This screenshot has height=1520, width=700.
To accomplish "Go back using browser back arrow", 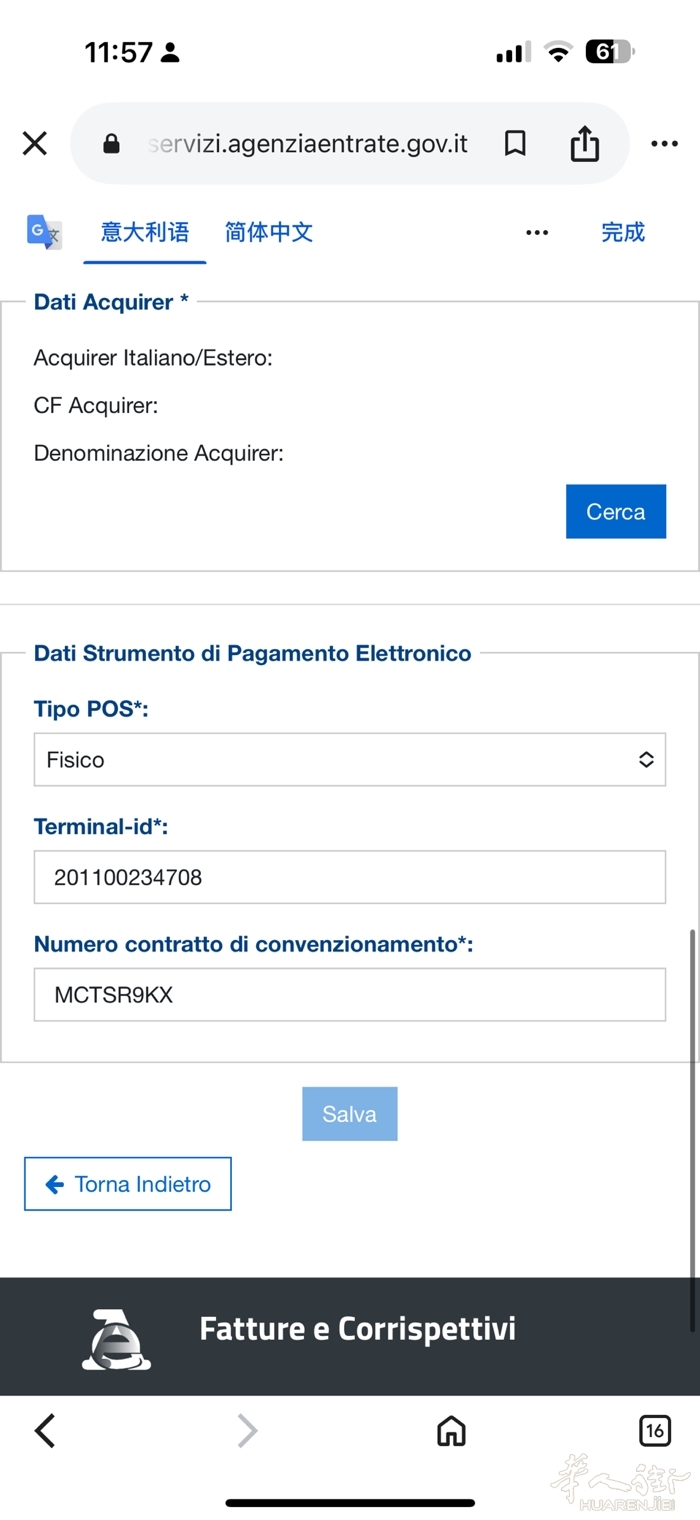I will 45,1431.
